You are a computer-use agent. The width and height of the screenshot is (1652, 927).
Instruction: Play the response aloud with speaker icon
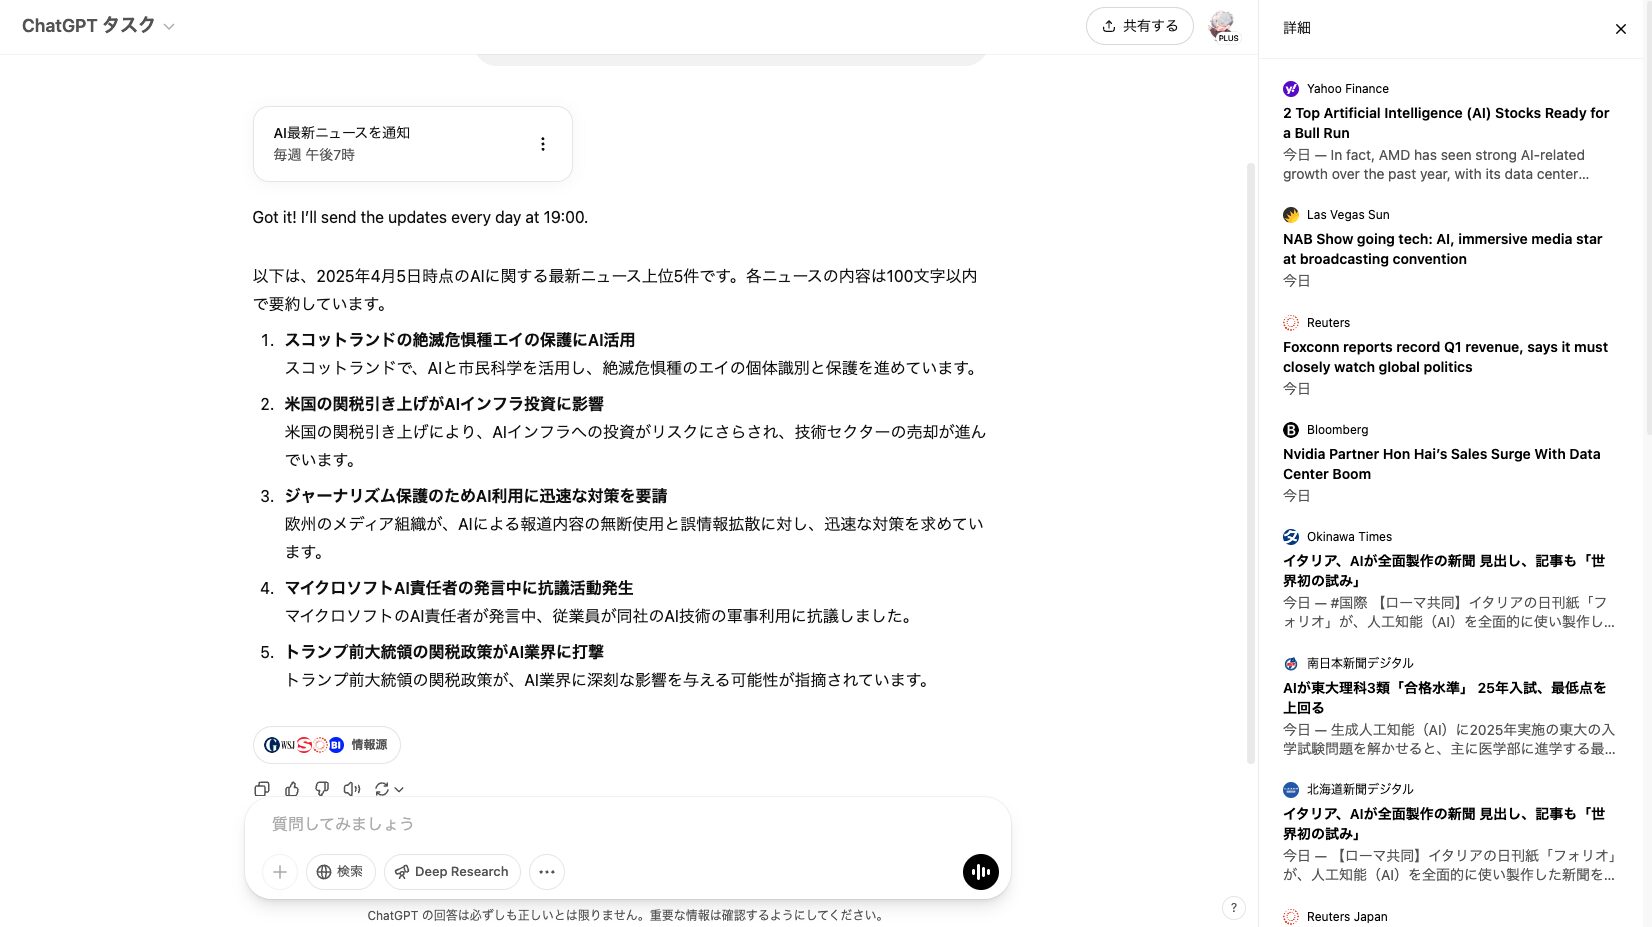click(352, 789)
